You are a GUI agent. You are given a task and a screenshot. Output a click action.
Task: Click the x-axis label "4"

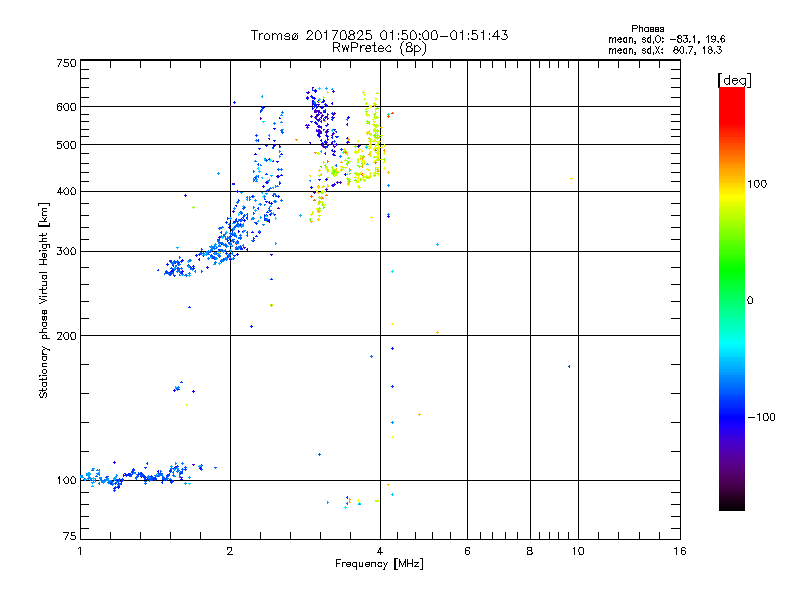coord(380,551)
